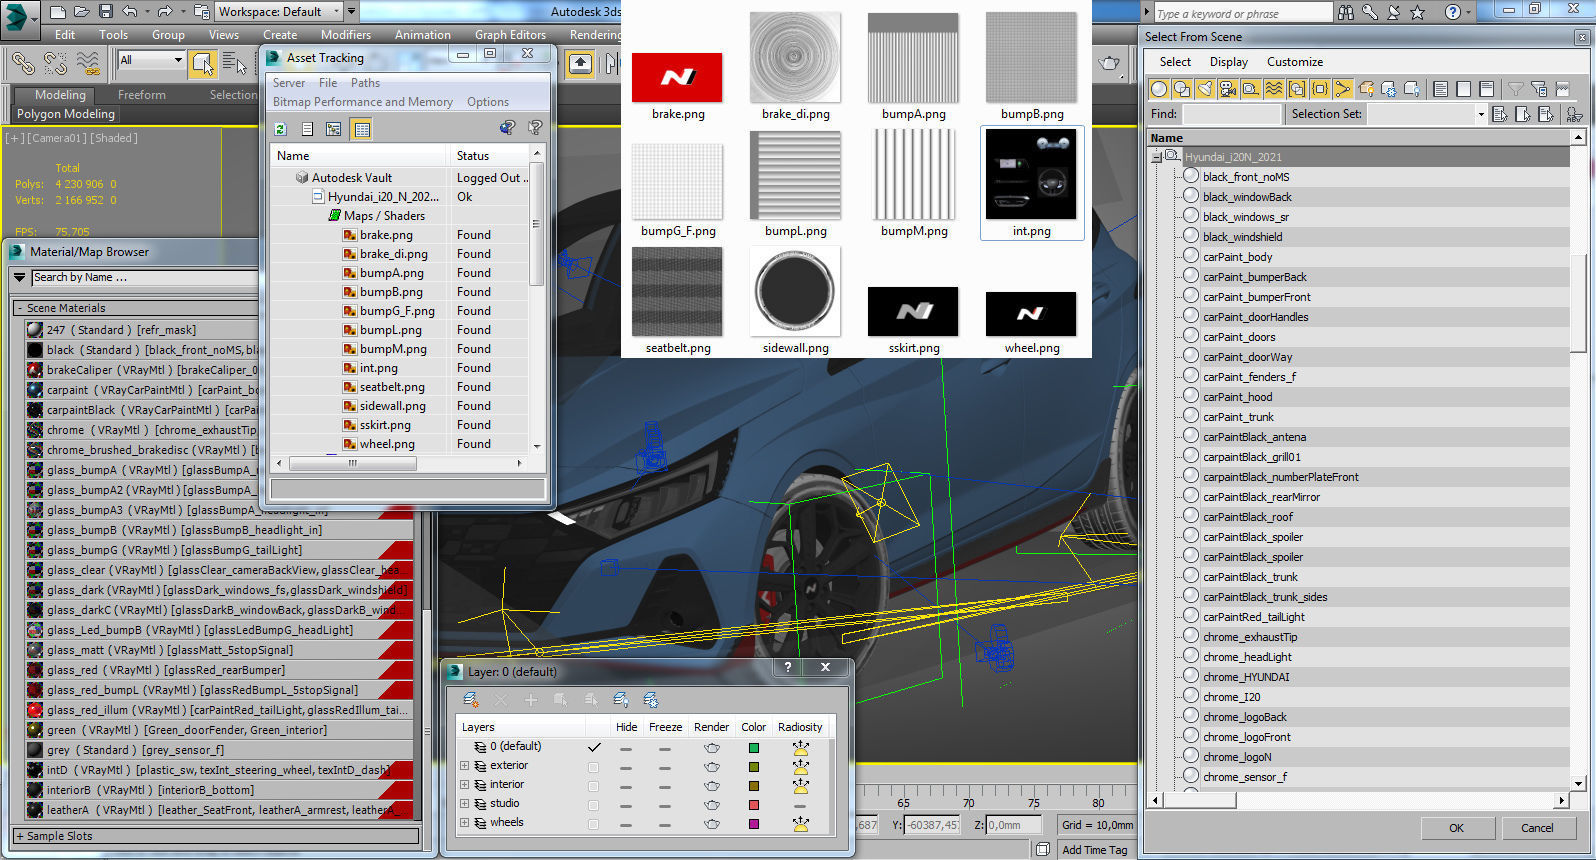1596x860 pixels.
Task: Click the Polygon Modeling button
Action: pos(66,114)
